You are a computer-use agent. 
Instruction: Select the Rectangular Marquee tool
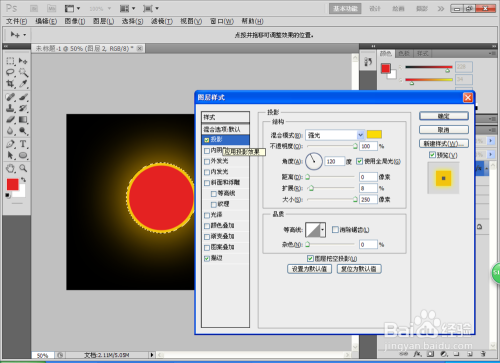(x=10, y=61)
